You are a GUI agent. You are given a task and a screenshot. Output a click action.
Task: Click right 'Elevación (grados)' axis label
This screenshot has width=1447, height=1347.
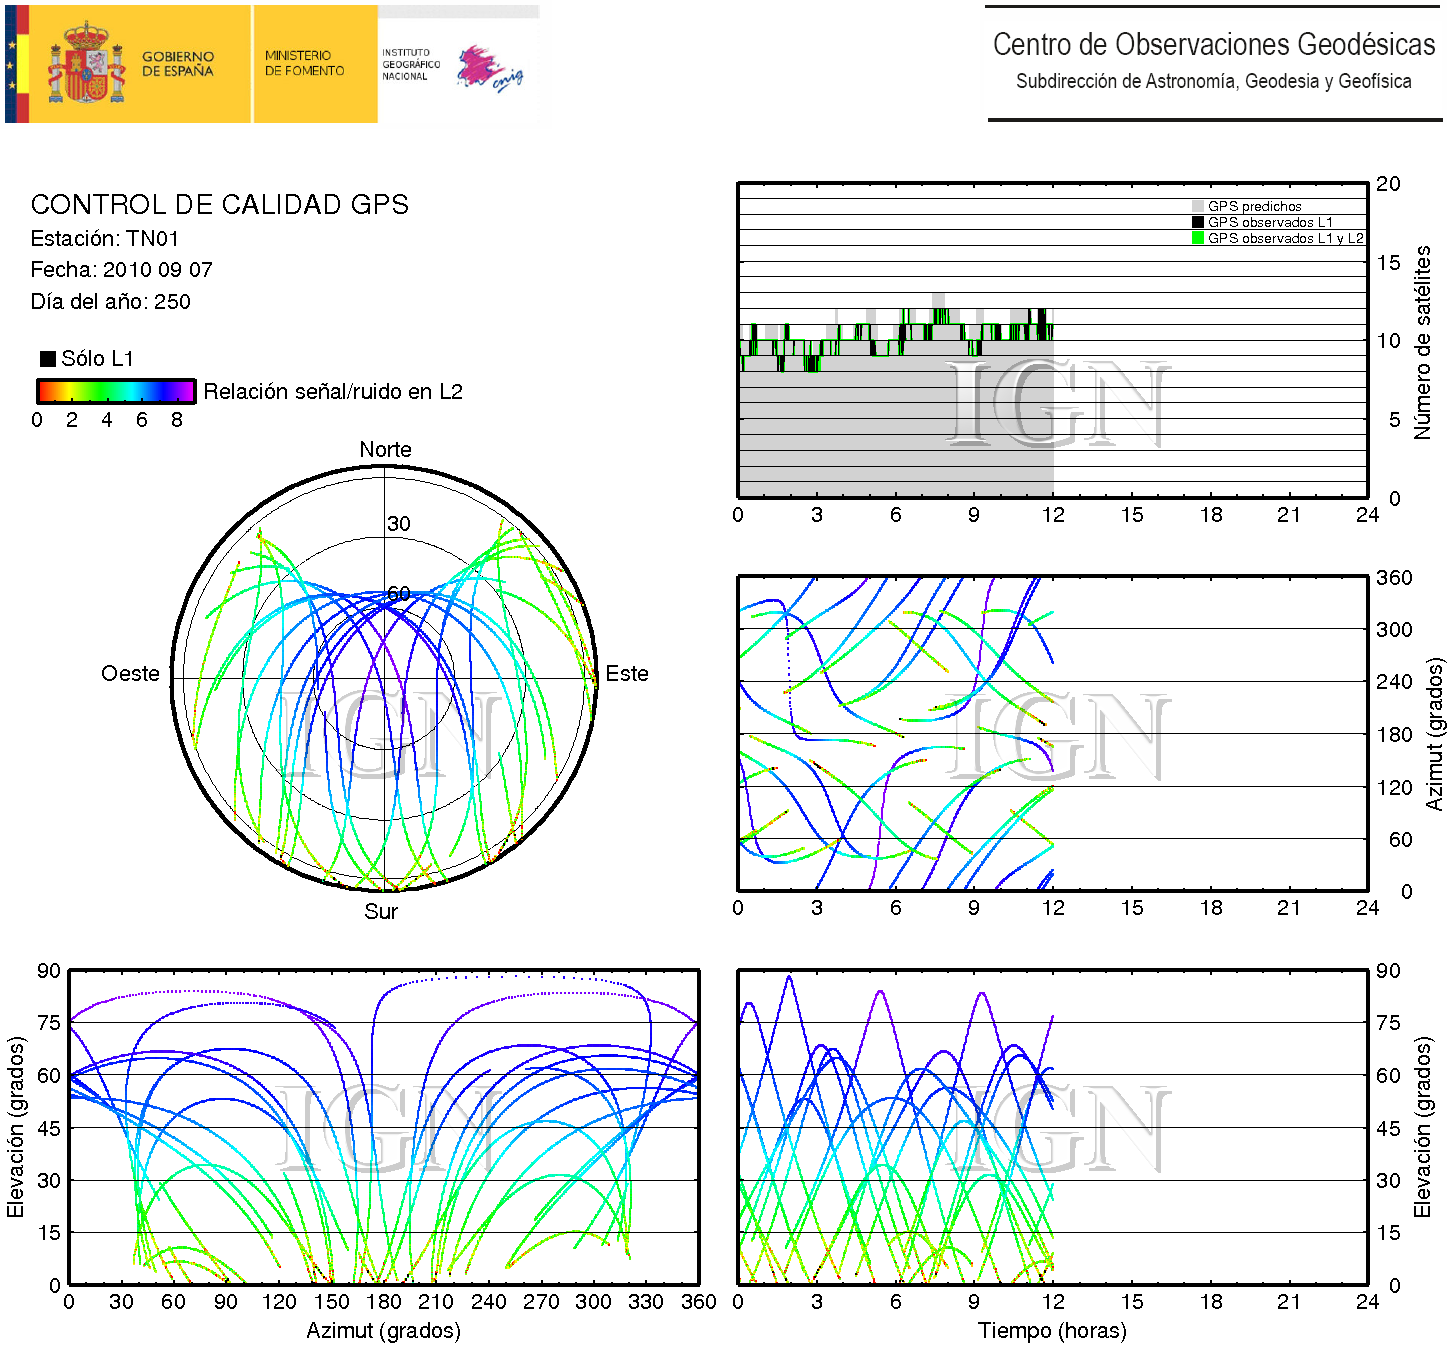1422,1127
